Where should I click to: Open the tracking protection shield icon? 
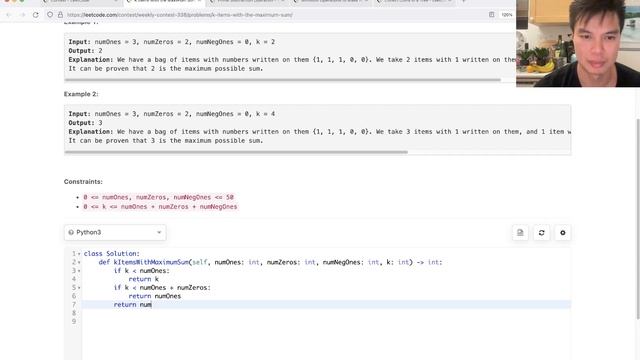[50, 15]
